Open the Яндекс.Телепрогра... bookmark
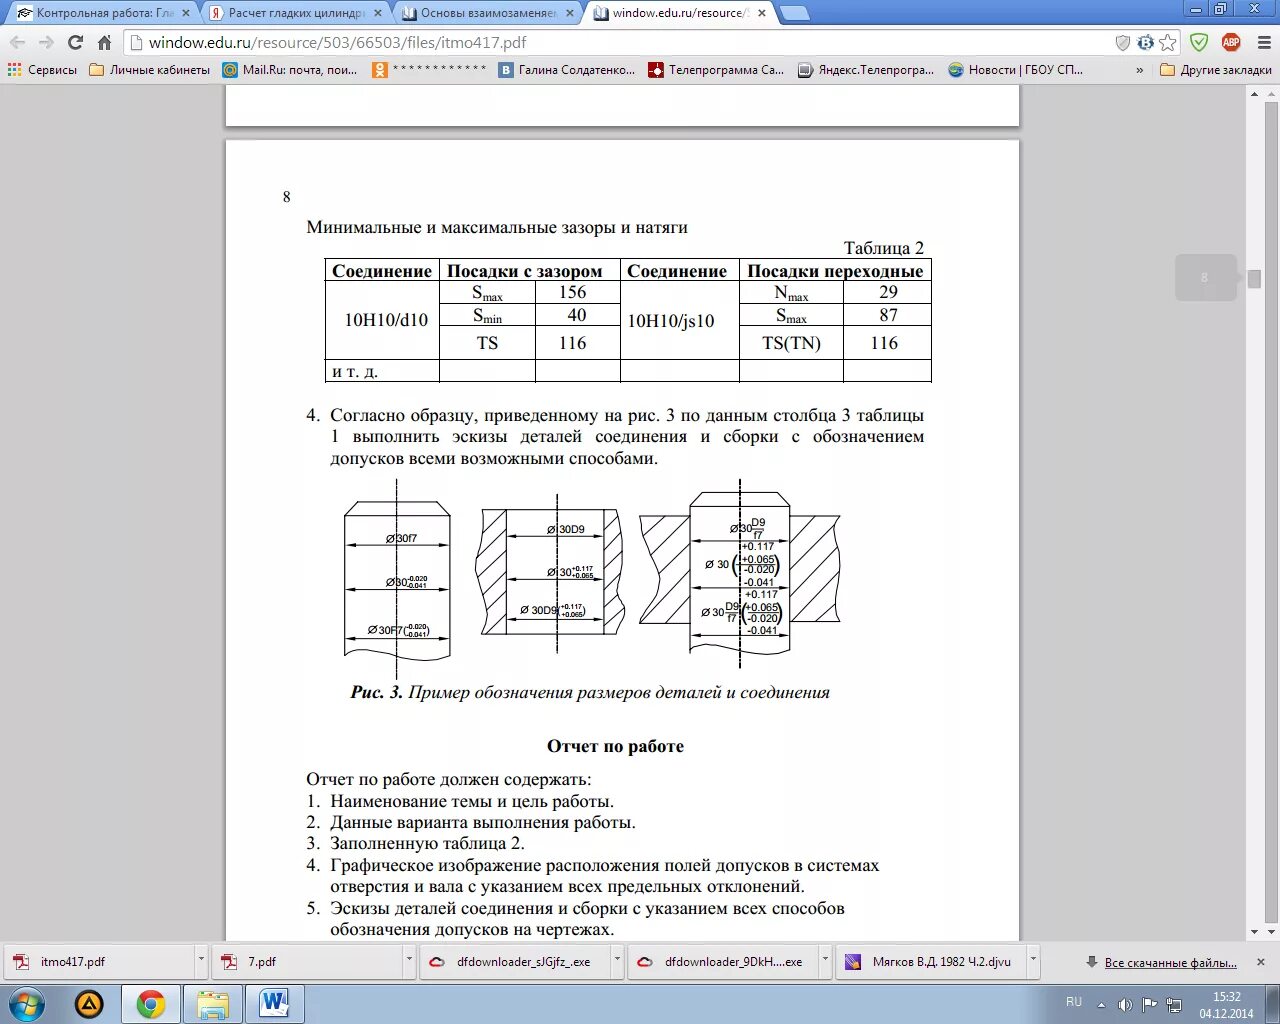The width and height of the screenshot is (1280, 1024). click(866, 70)
